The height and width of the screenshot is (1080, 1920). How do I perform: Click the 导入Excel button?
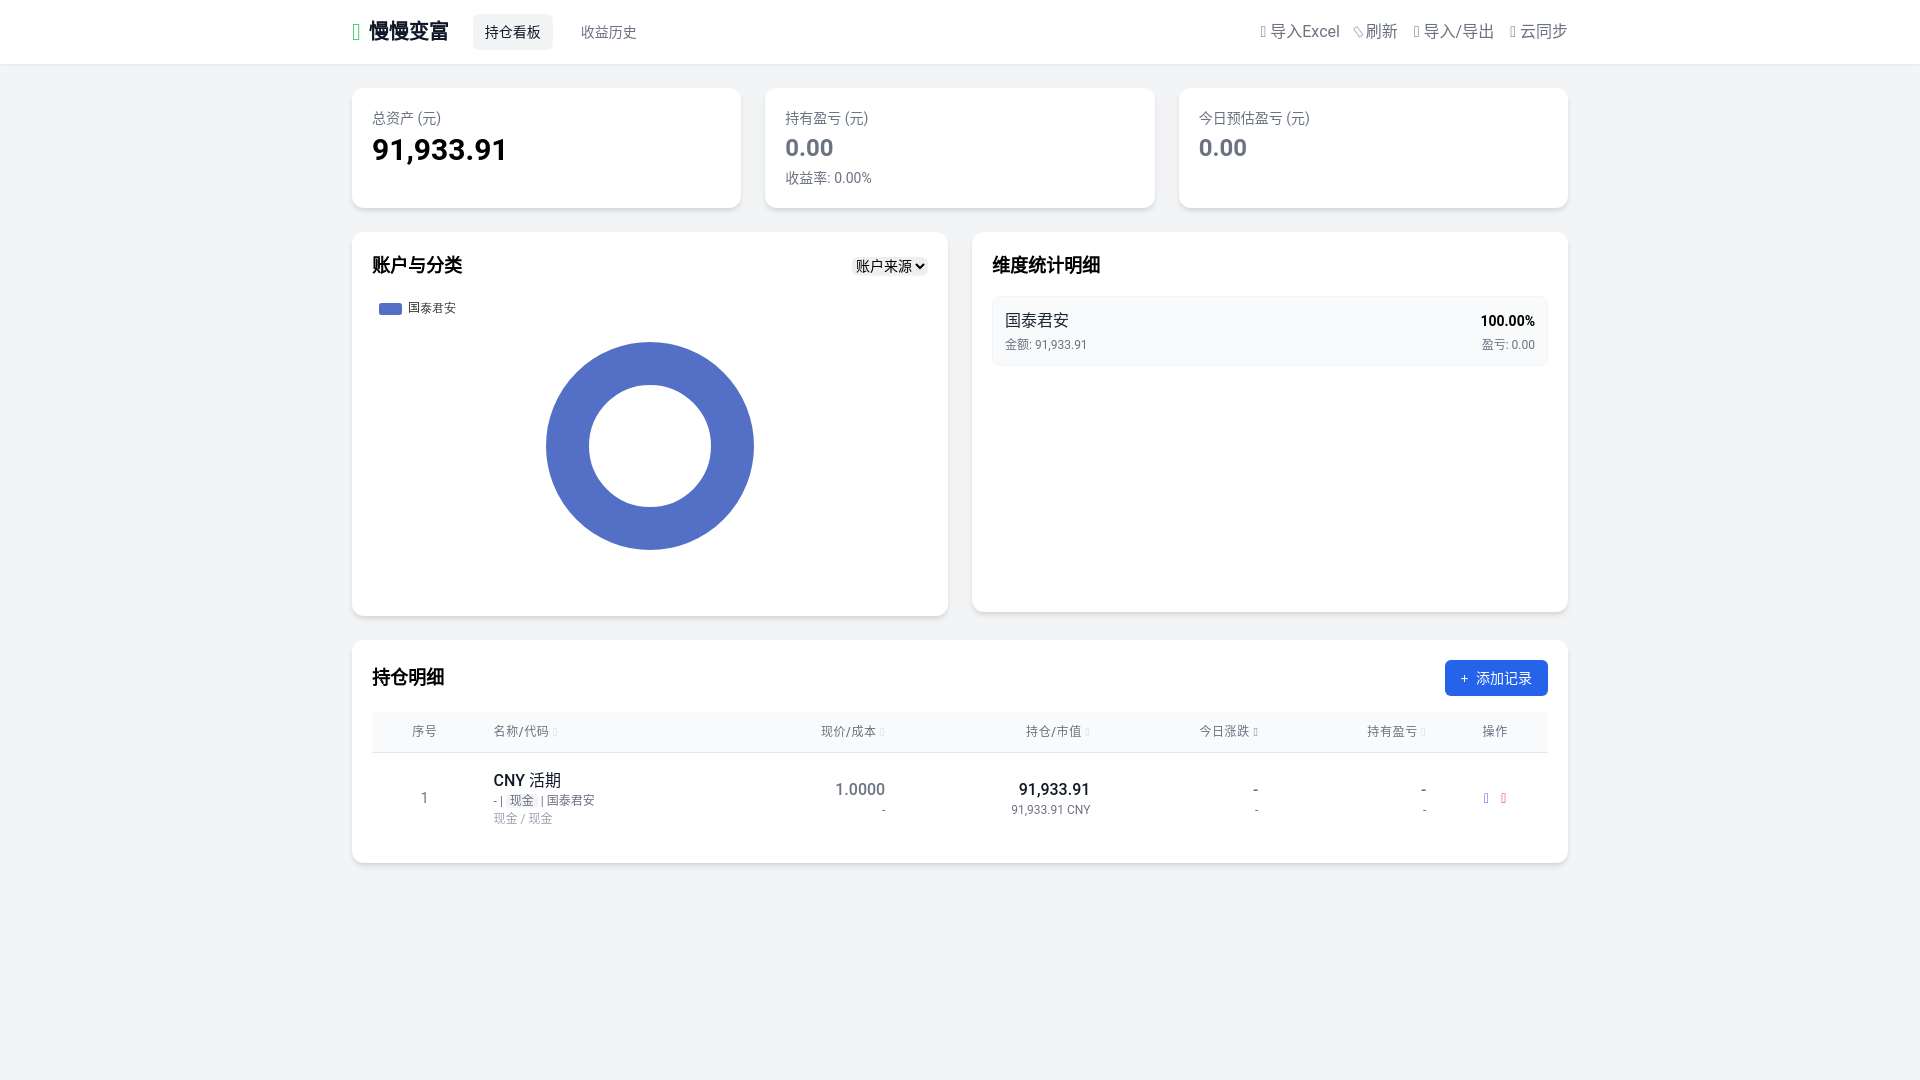pyautogui.click(x=1300, y=32)
